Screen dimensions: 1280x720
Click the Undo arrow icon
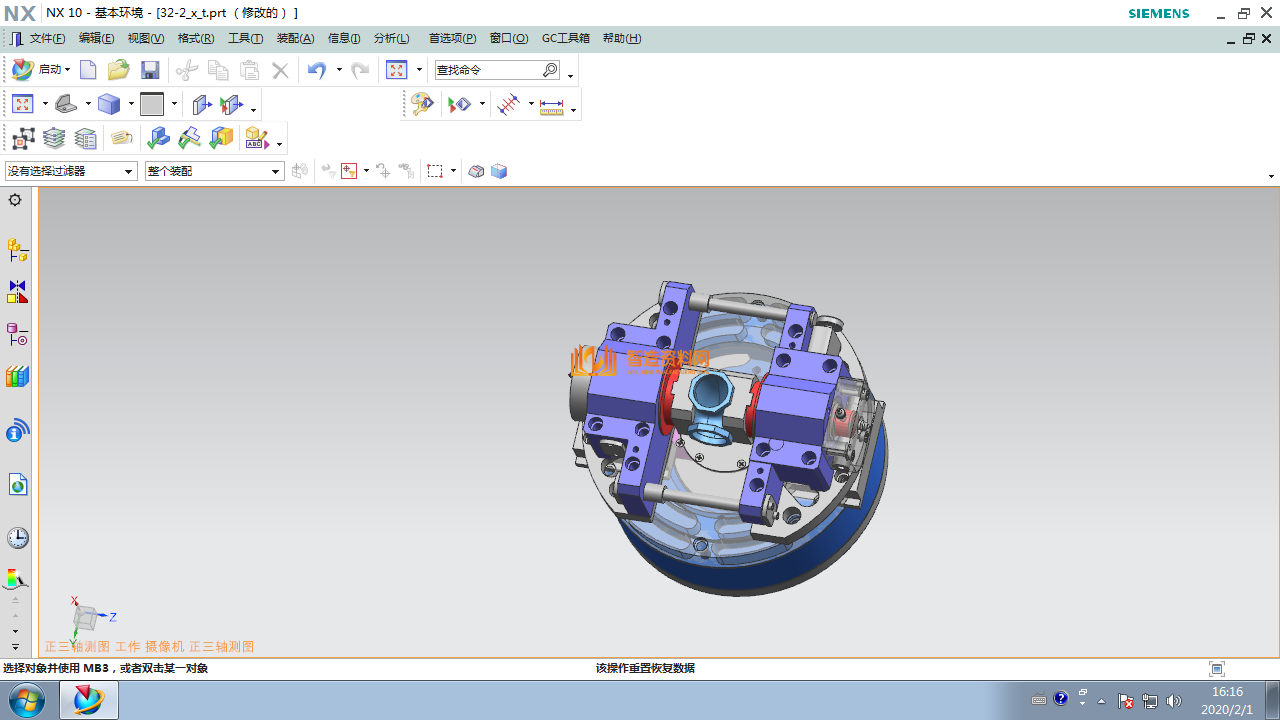317,70
